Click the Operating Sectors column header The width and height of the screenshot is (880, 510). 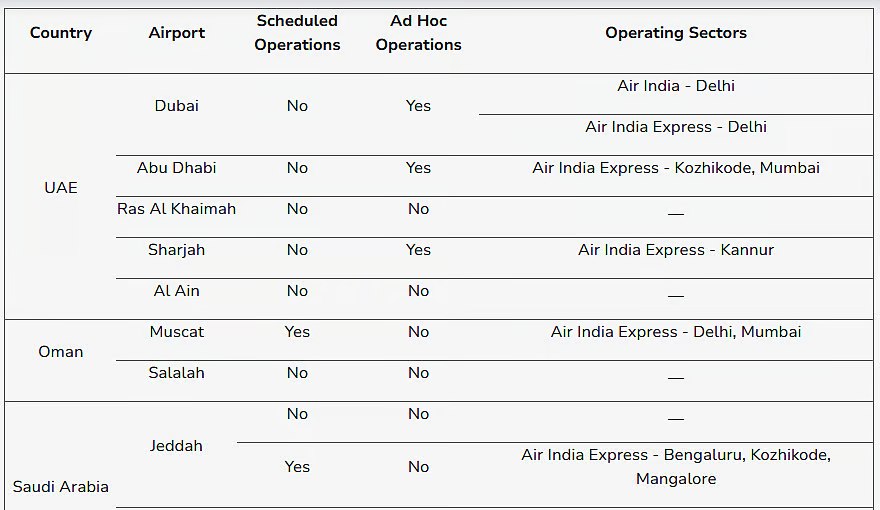(x=676, y=33)
